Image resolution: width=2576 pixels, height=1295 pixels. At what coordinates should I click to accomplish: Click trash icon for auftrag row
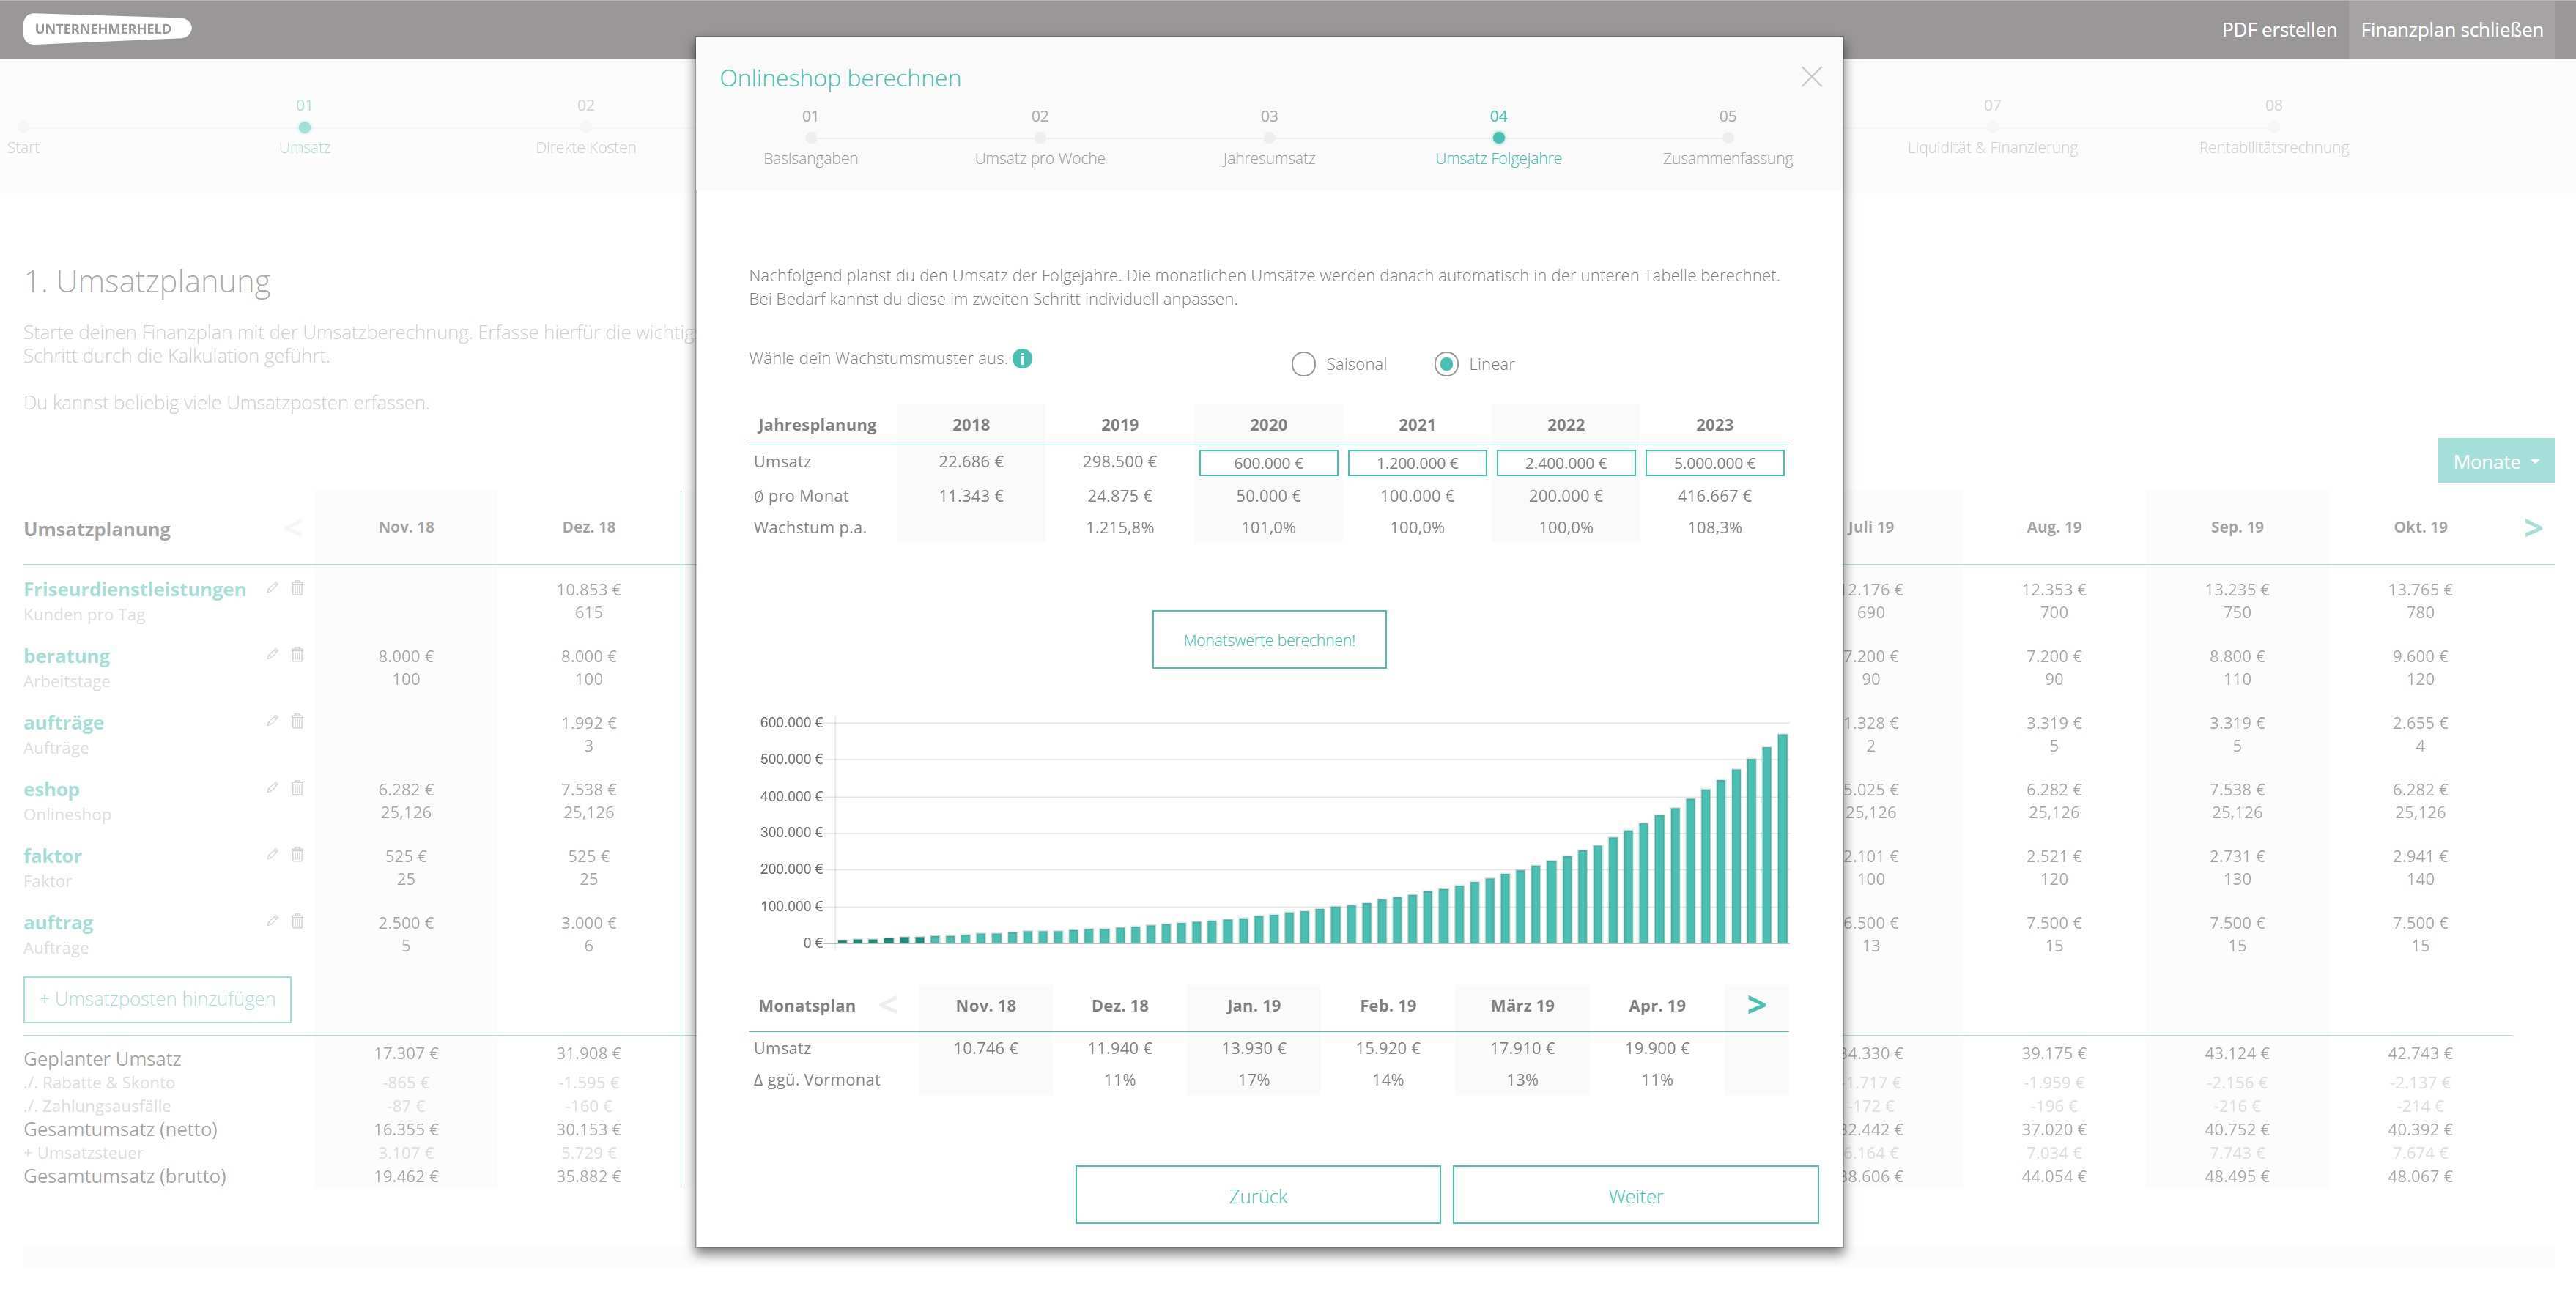click(297, 921)
